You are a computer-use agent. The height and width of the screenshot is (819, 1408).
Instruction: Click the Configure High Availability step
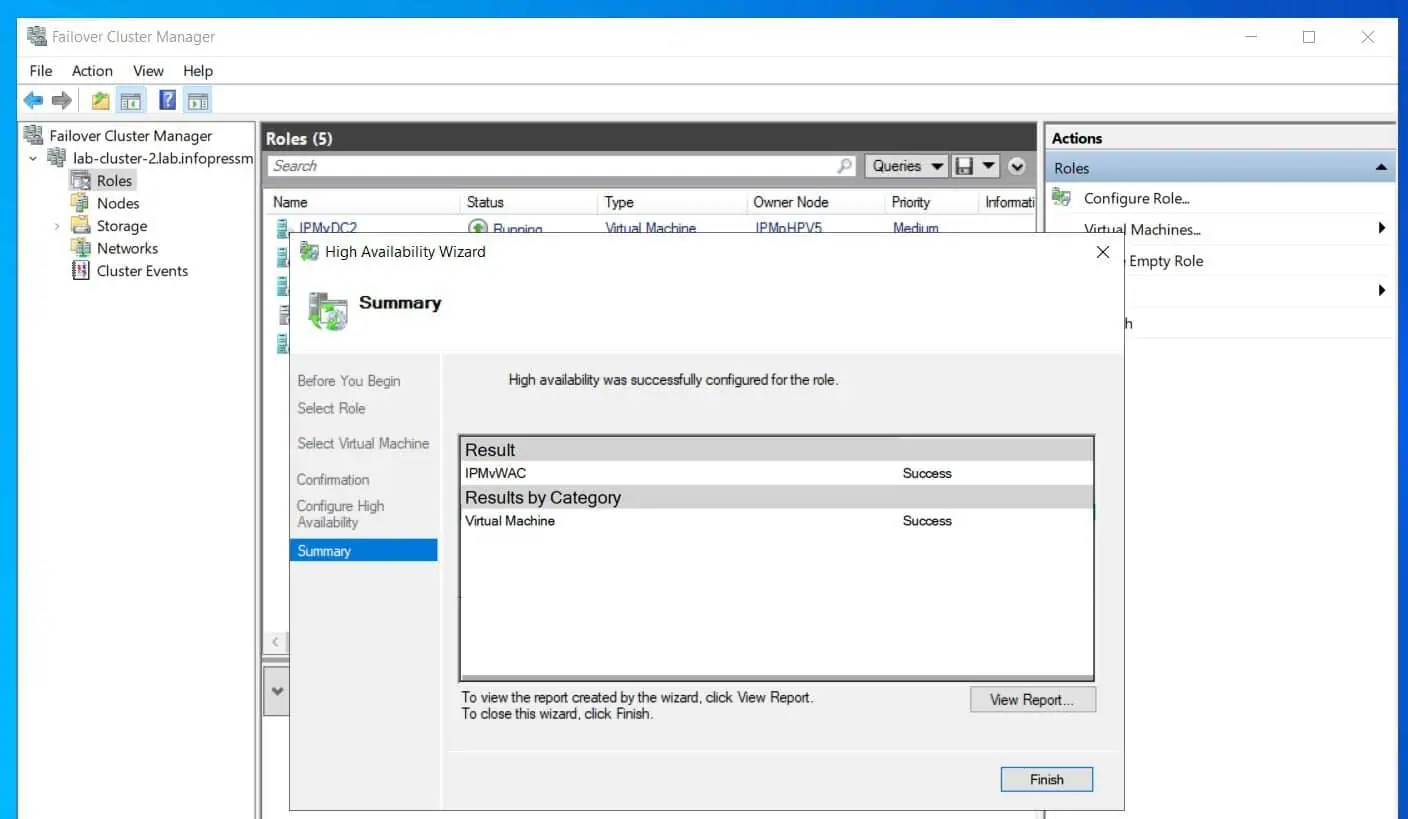tap(341, 514)
